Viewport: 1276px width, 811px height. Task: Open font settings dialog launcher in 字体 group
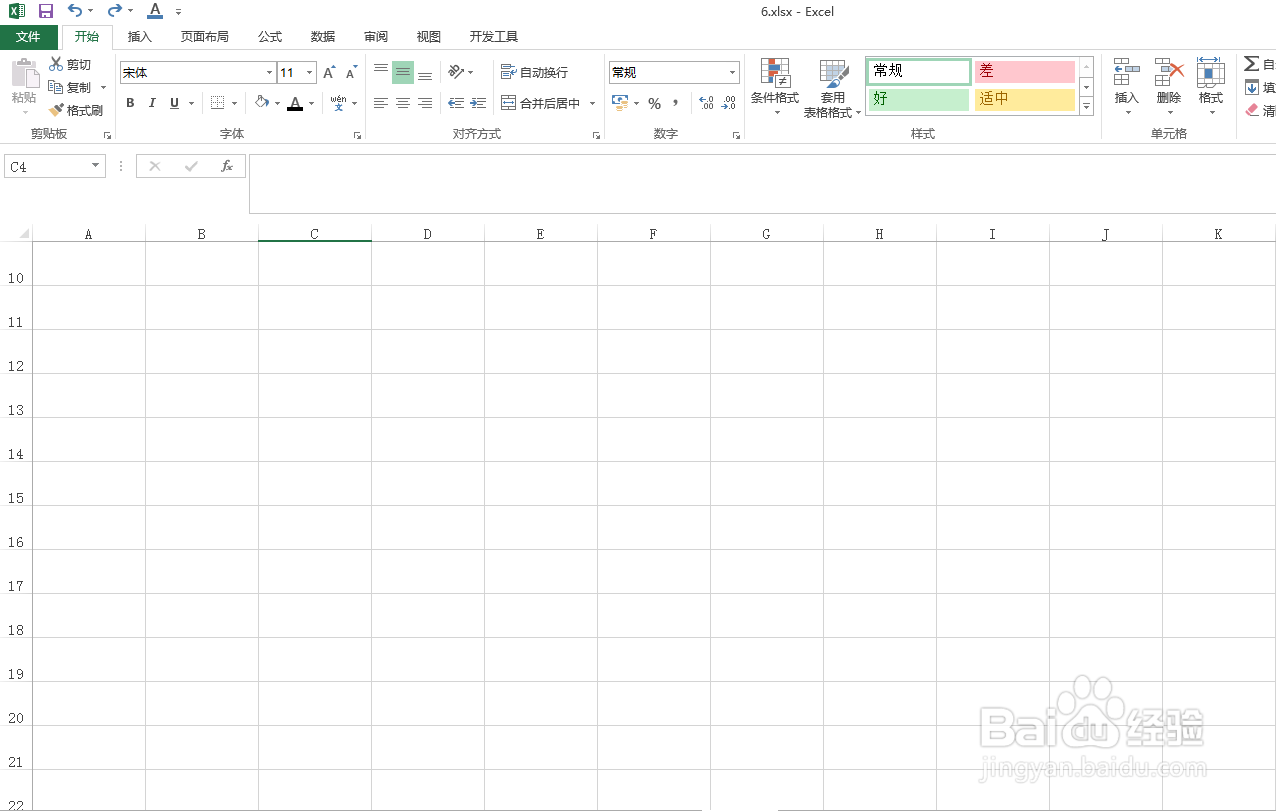click(357, 134)
